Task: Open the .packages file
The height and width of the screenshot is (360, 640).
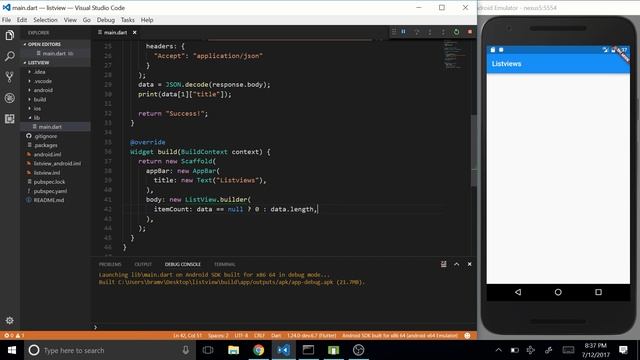Action: pyautogui.click(x=56, y=145)
